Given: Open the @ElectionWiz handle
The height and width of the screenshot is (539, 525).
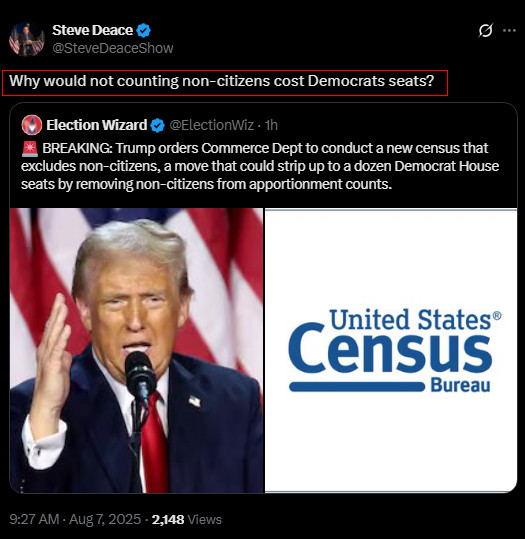Looking at the screenshot, I should point(211,125).
